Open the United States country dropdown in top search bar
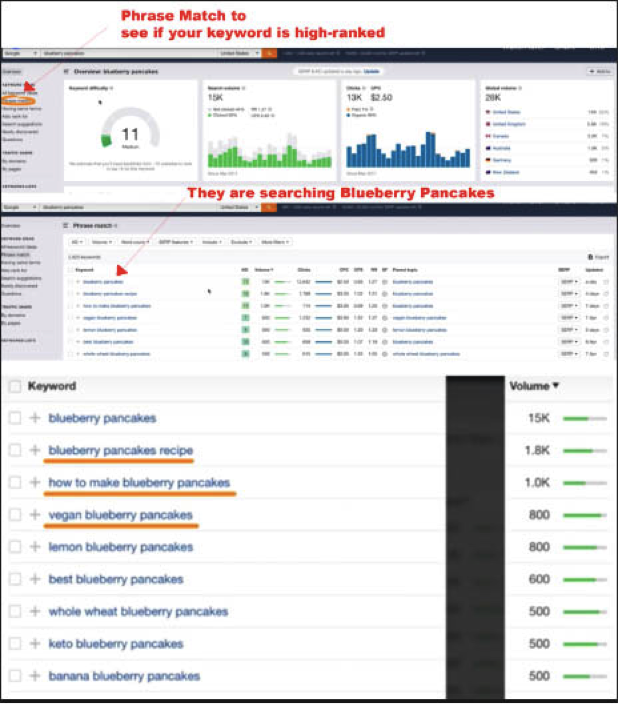Viewport: 618px width, 704px height. pyautogui.click(x=238, y=53)
